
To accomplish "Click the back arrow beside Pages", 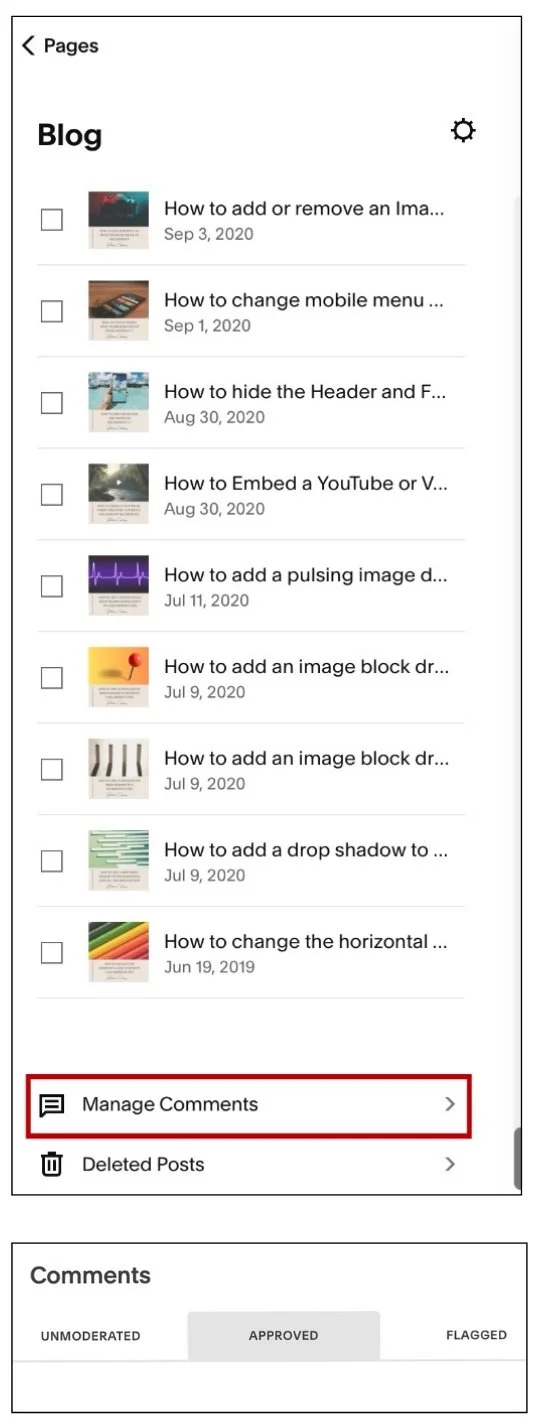I will (28, 45).
